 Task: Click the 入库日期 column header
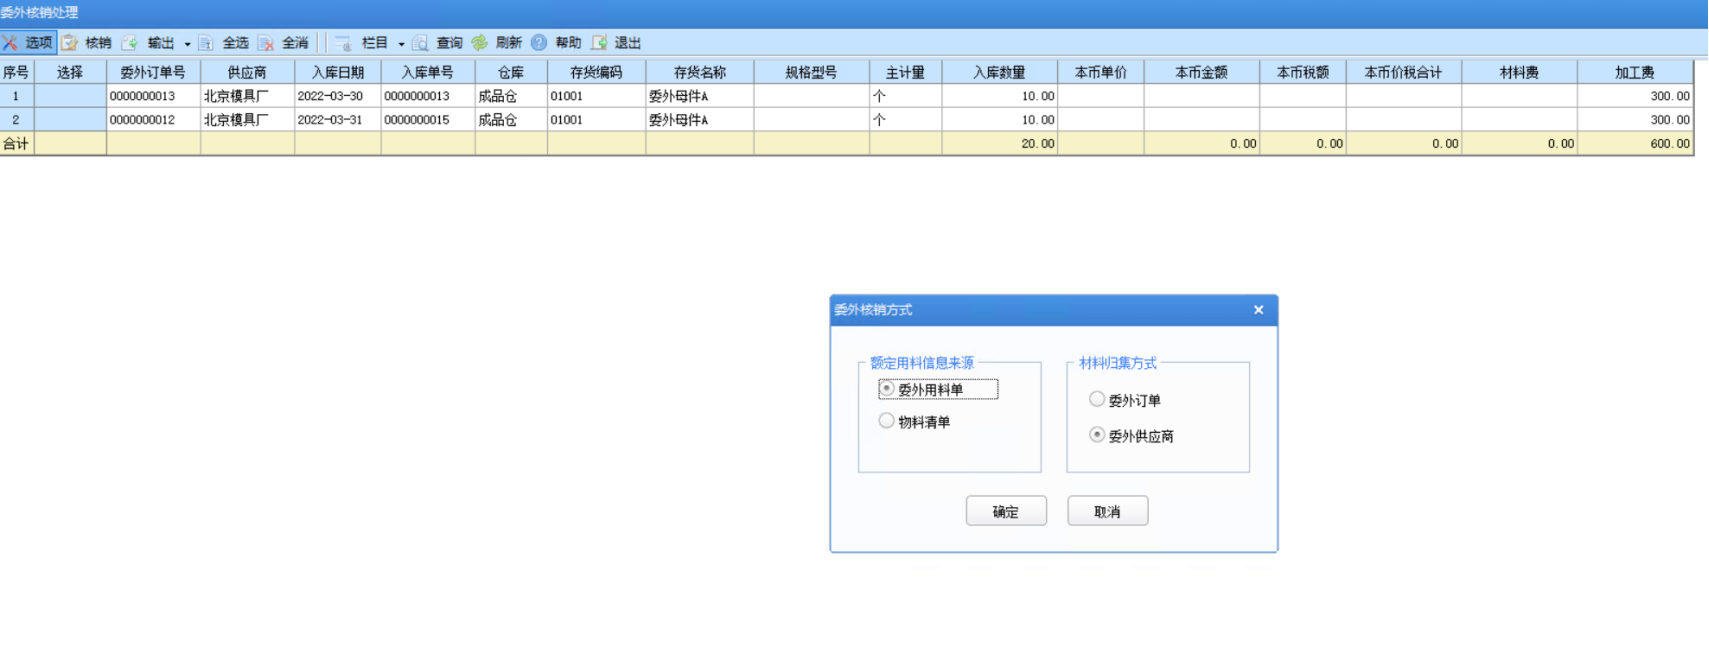coord(338,72)
